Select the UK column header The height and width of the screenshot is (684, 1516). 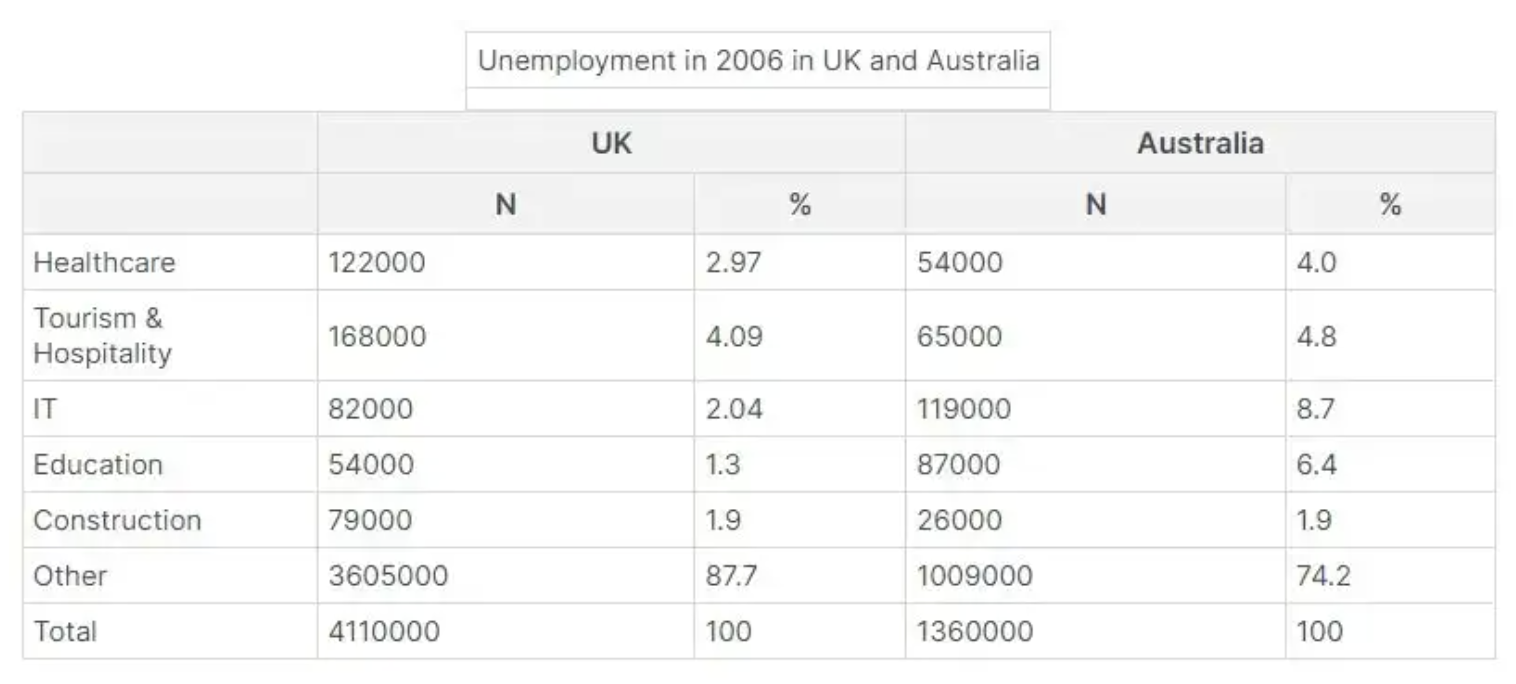[x=611, y=143]
